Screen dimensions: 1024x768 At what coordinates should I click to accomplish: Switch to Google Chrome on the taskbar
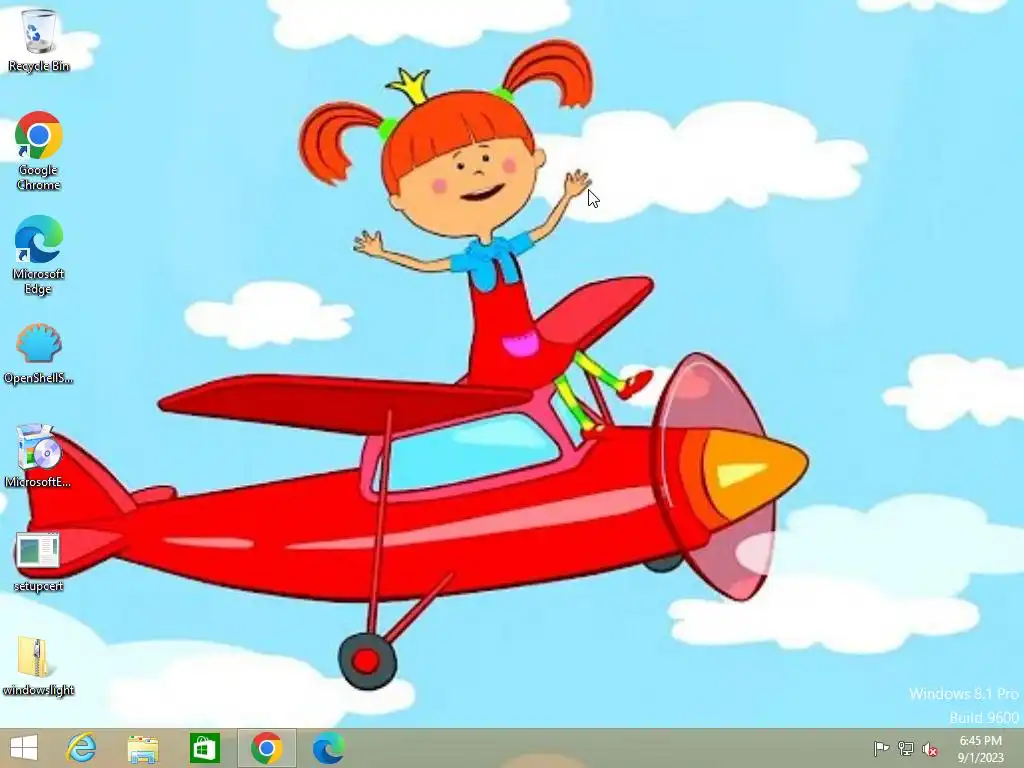tap(266, 748)
